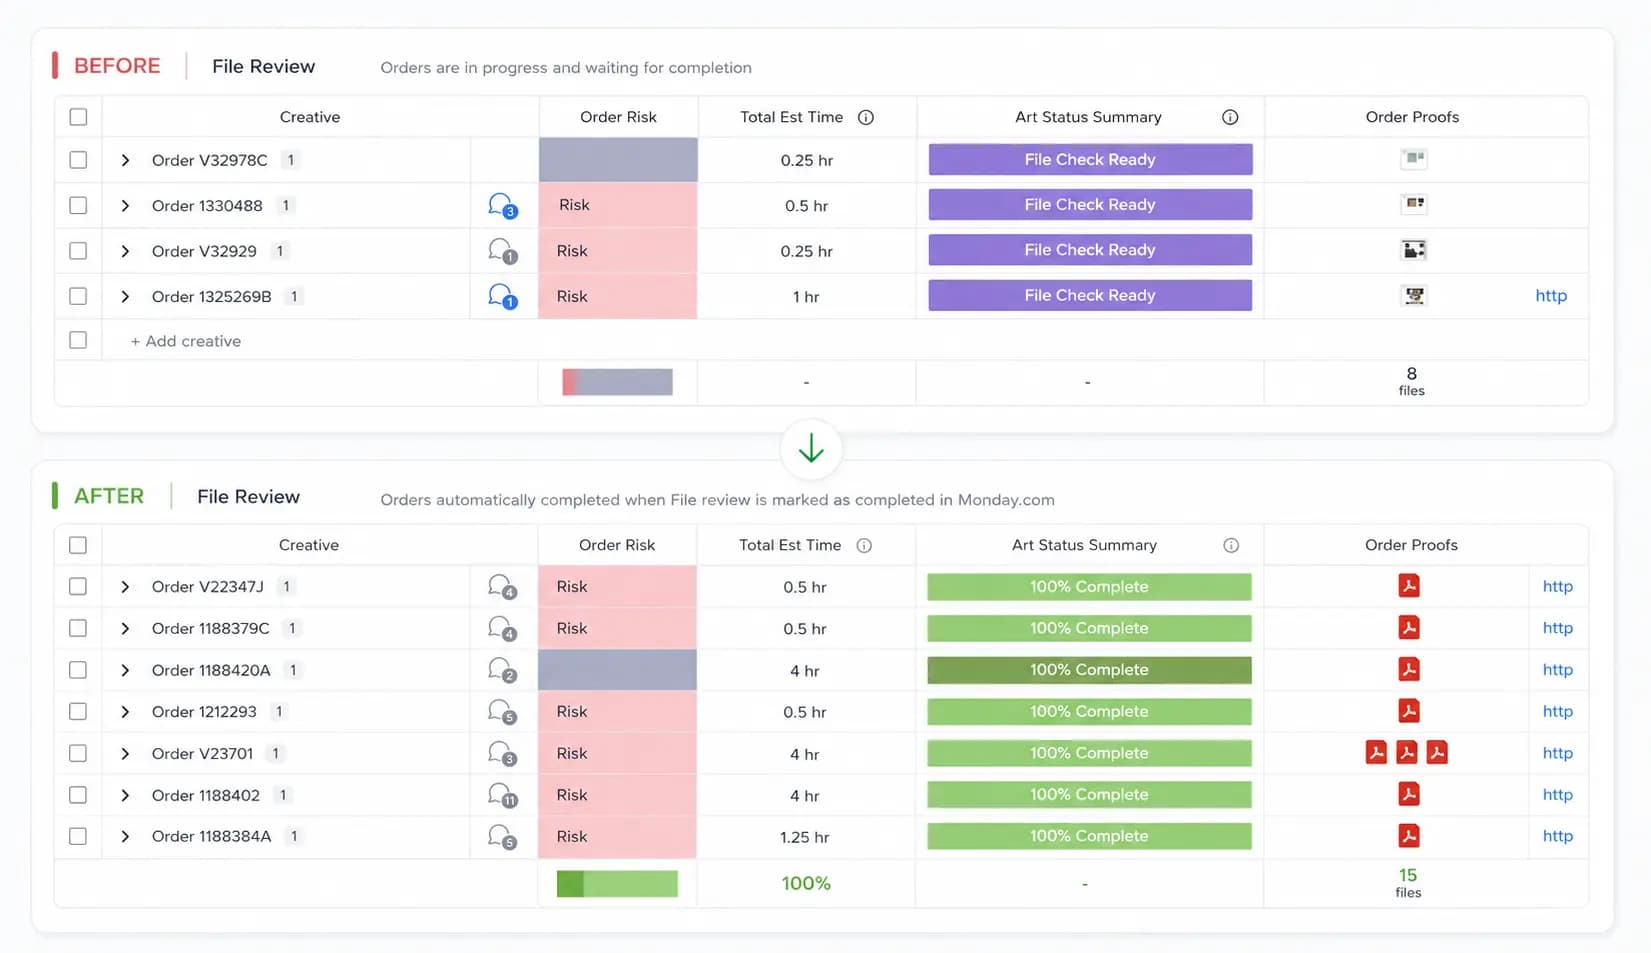The height and width of the screenshot is (953, 1651).
Task: Click Creative column header in BEFORE table
Action: pos(310,117)
